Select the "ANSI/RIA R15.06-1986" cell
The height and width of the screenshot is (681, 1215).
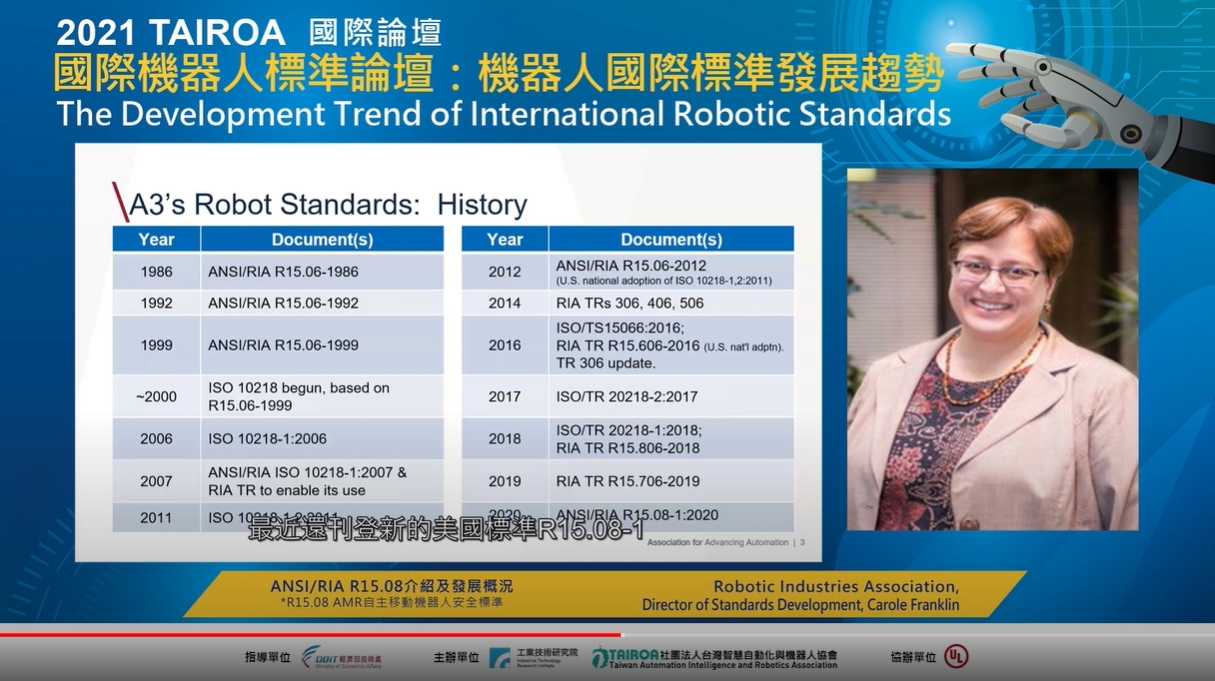click(322, 271)
